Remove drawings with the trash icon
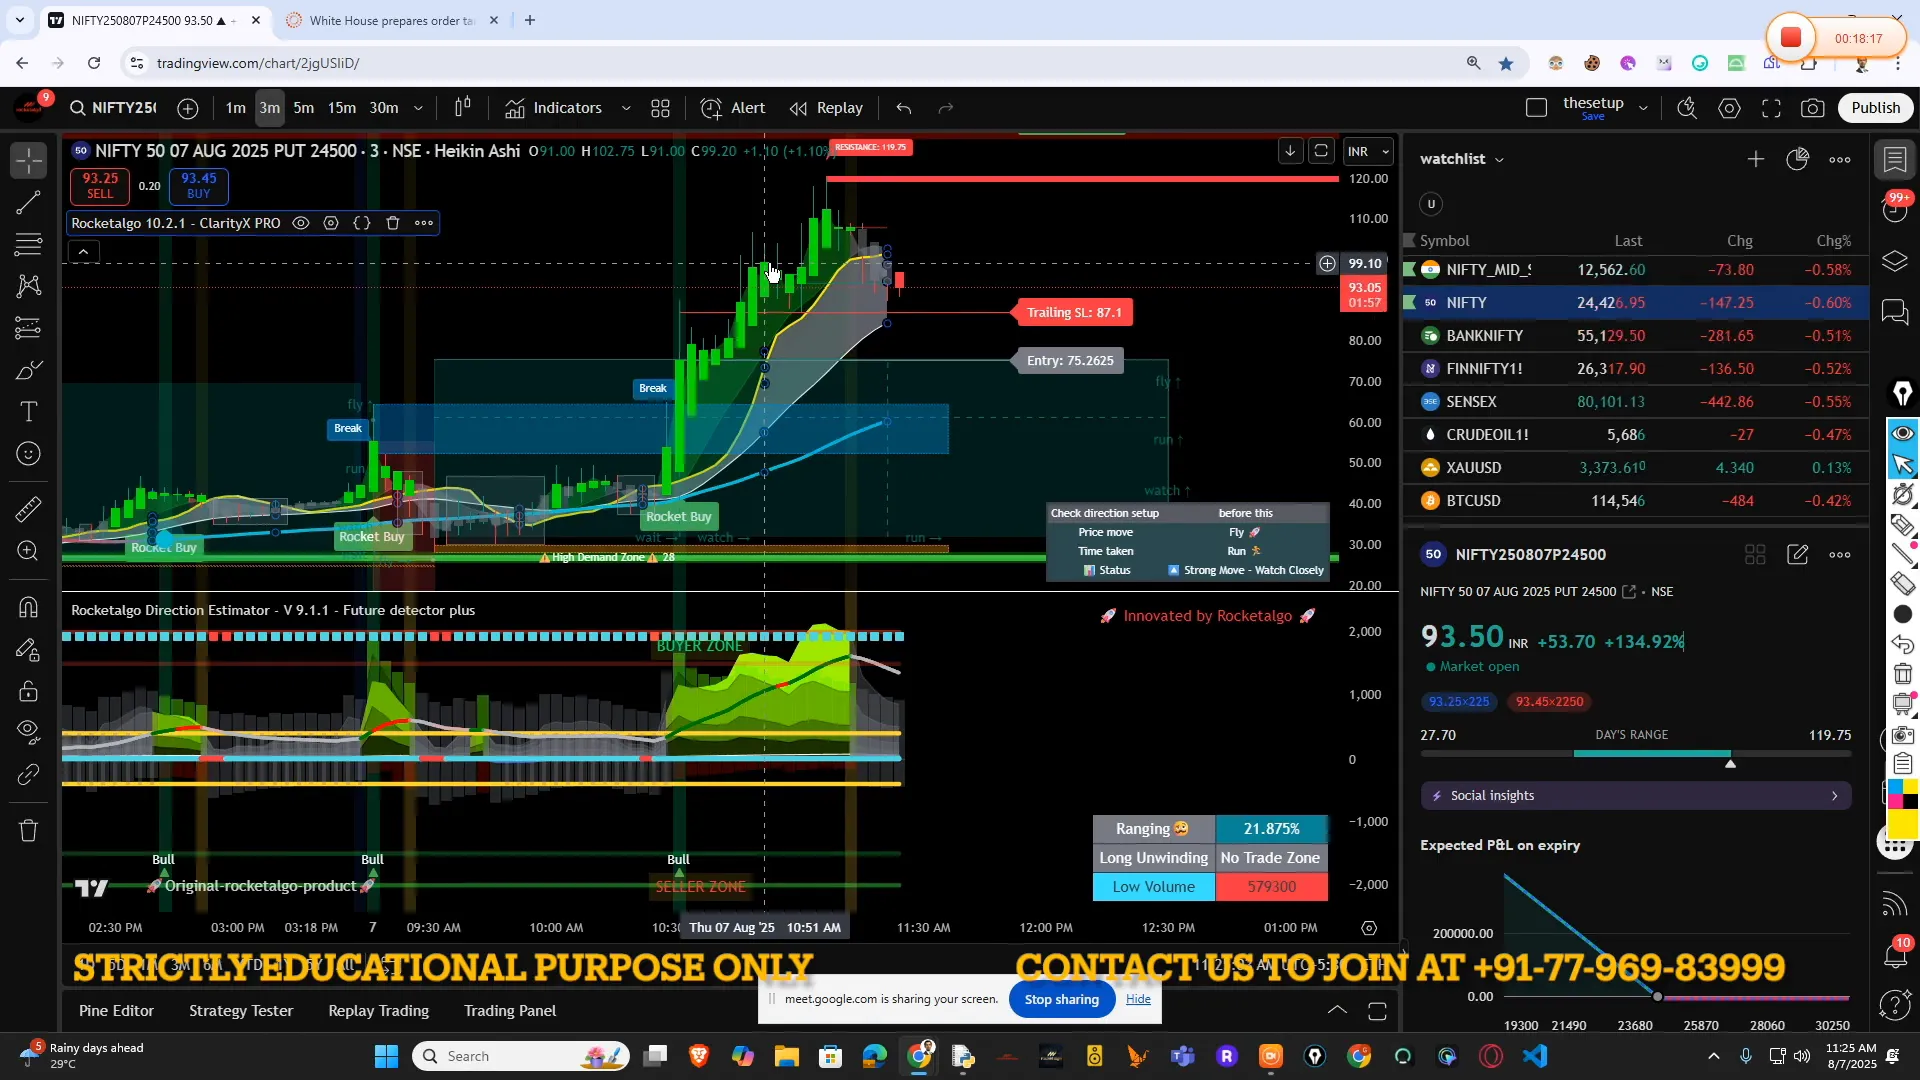Viewport: 1920px width, 1080px height. click(x=29, y=830)
